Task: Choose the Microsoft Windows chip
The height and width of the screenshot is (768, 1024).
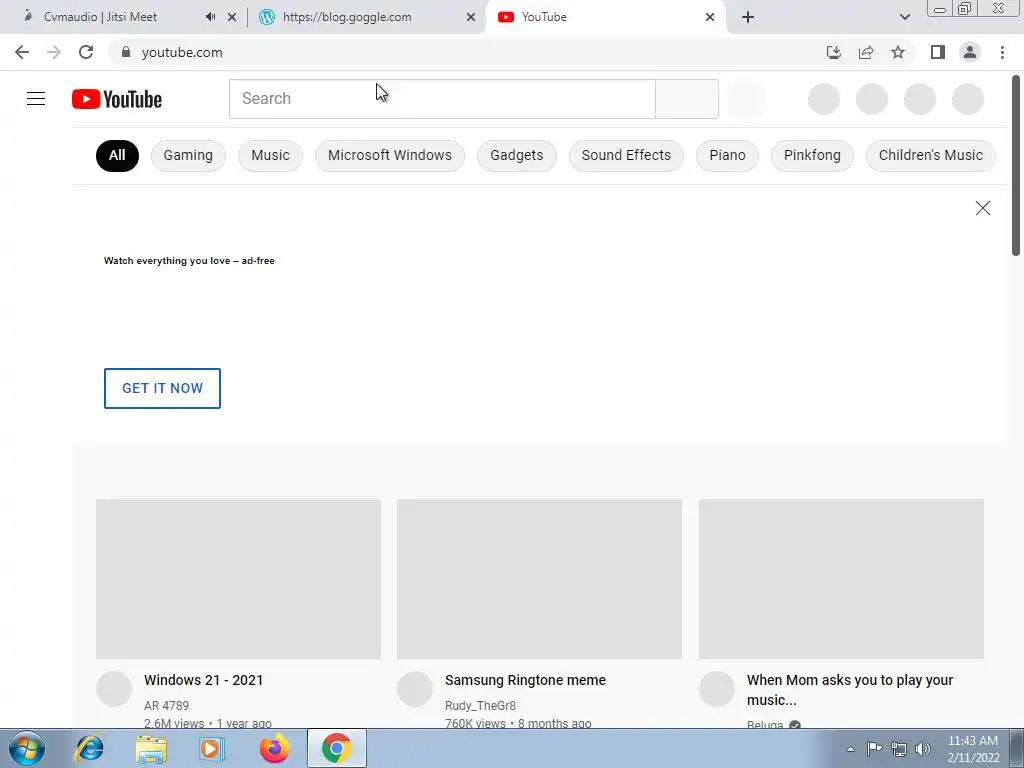Action: click(390, 155)
